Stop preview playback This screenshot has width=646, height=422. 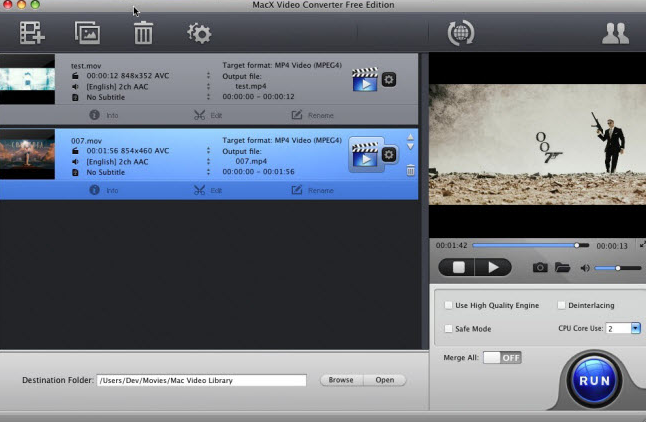click(x=457, y=267)
